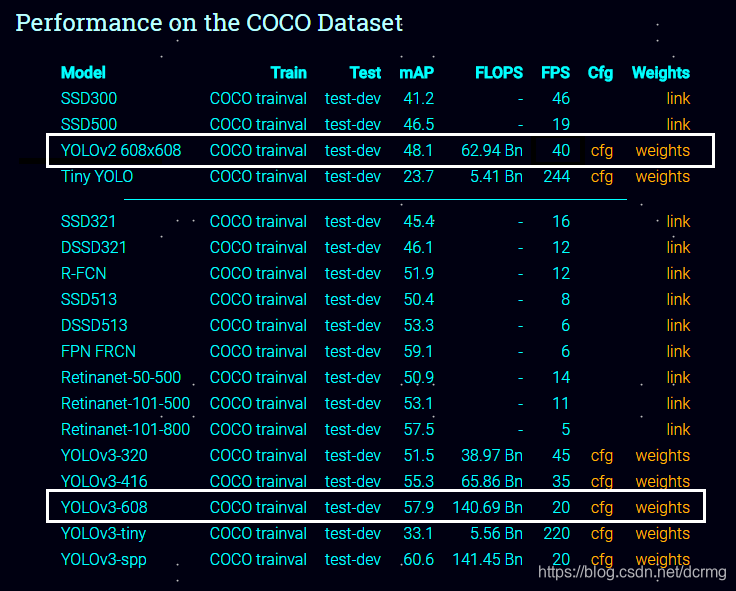Viewport: 736px width, 591px height.
Task: Select the YOLOv3-spp model name
Action: [104, 560]
